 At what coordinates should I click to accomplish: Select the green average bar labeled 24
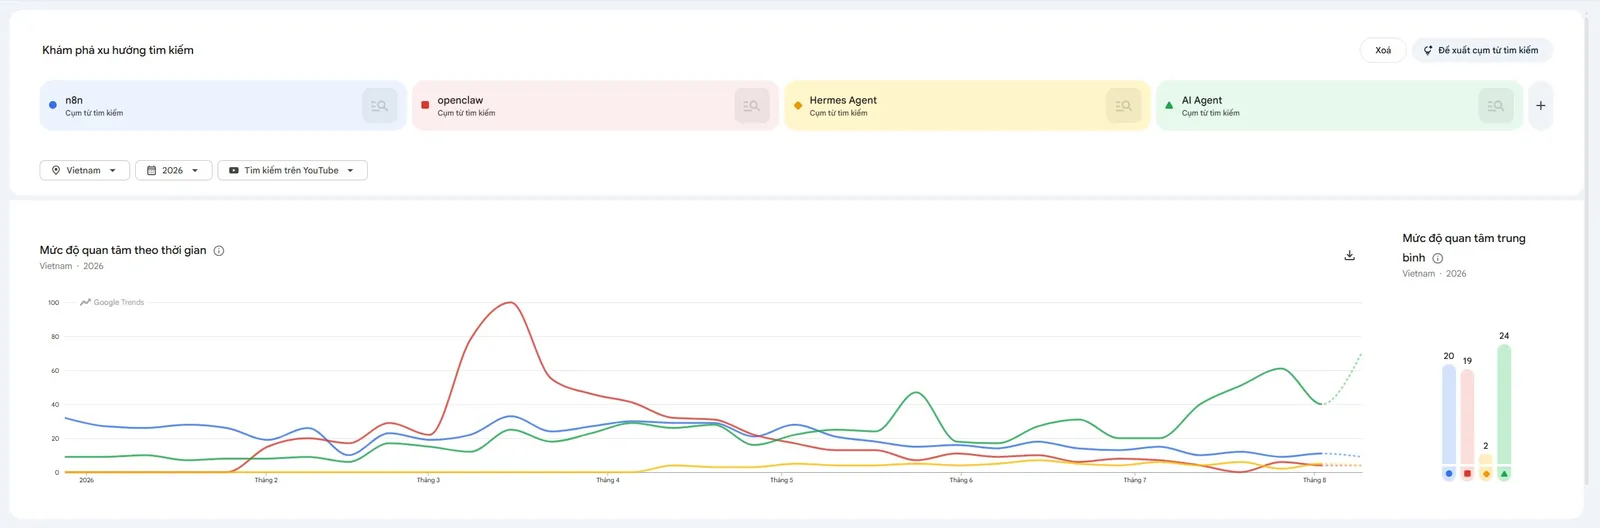click(1504, 405)
